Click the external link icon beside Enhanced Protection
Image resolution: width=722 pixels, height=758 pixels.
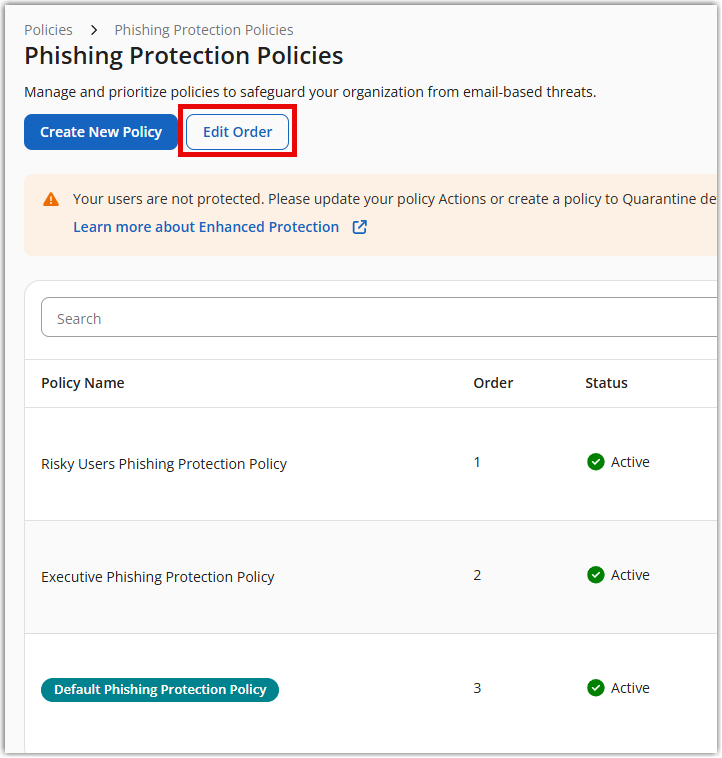pos(360,227)
